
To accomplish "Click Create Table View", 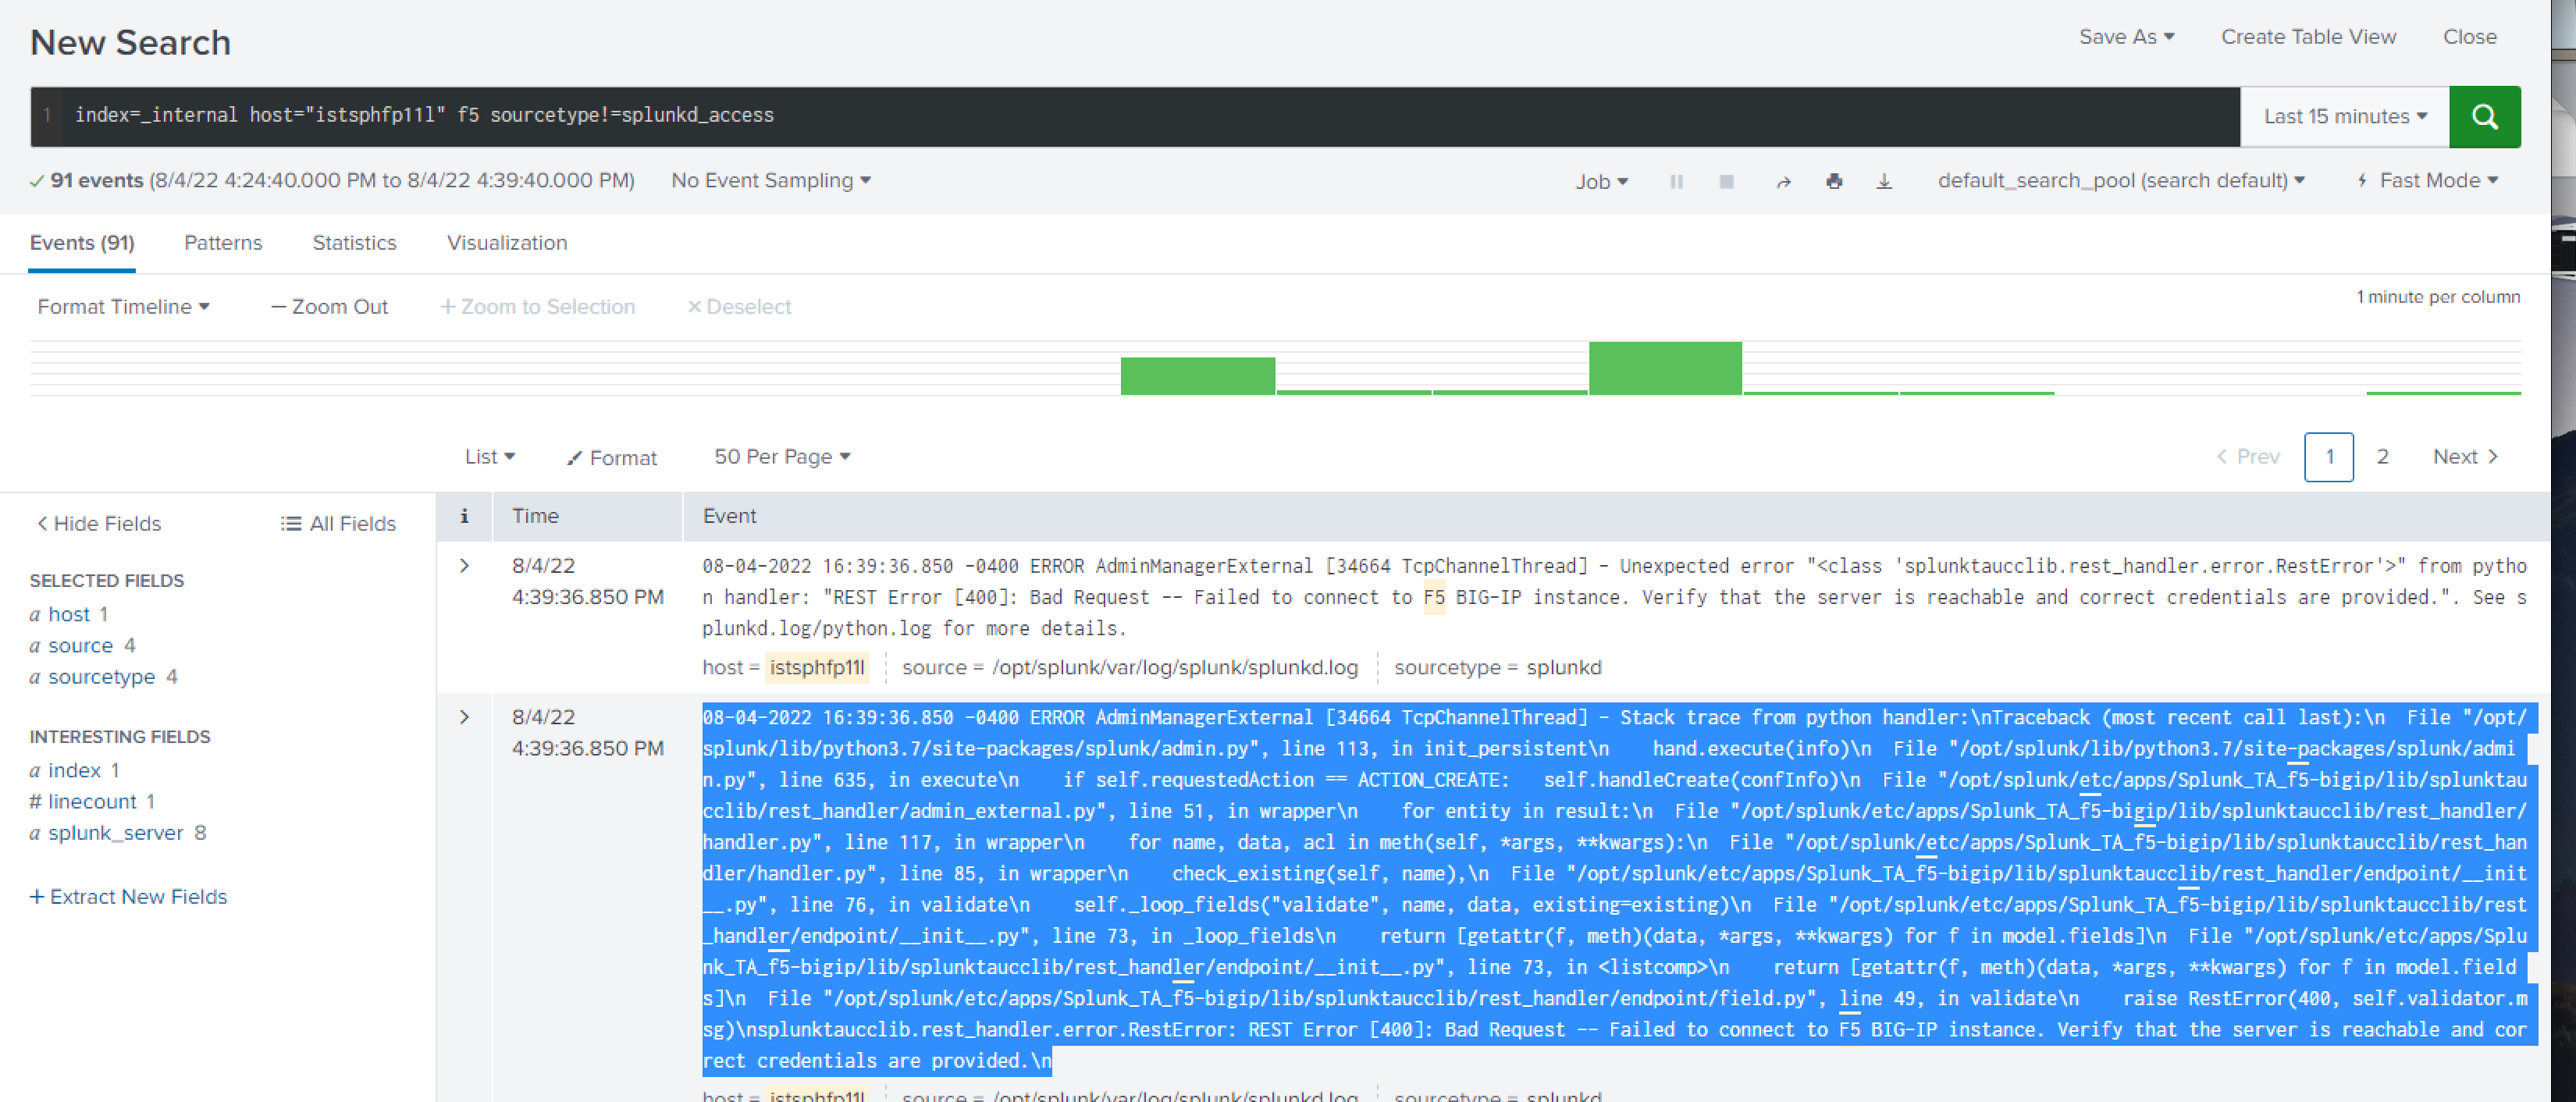I will [2308, 37].
